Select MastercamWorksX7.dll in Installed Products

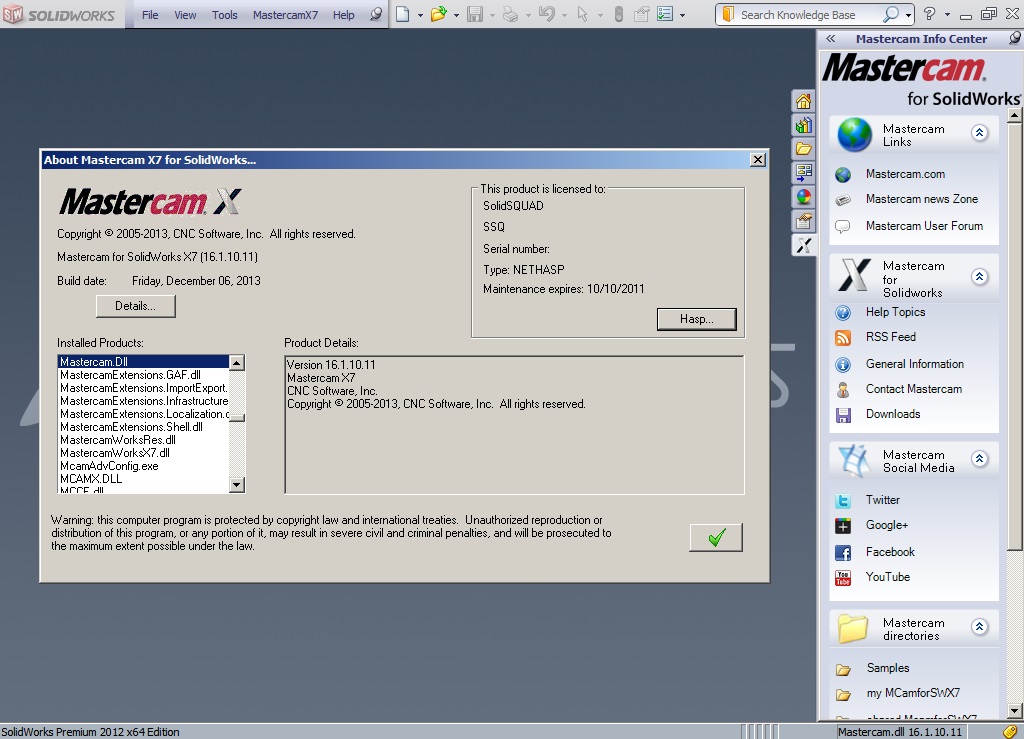(x=144, y=453)
